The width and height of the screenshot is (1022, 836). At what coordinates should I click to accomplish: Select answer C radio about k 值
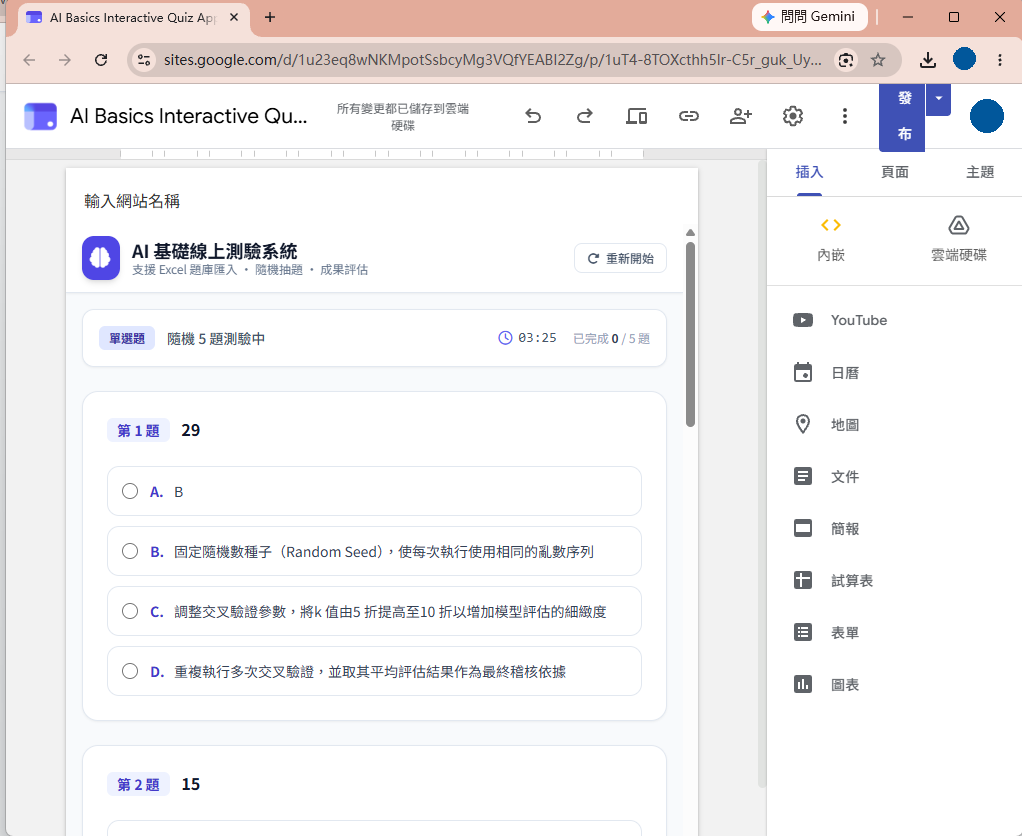[130, 611]
